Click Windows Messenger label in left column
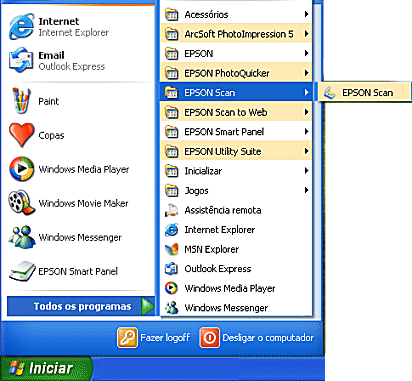The height and width of the screenshot is (381, 412). 80,237
